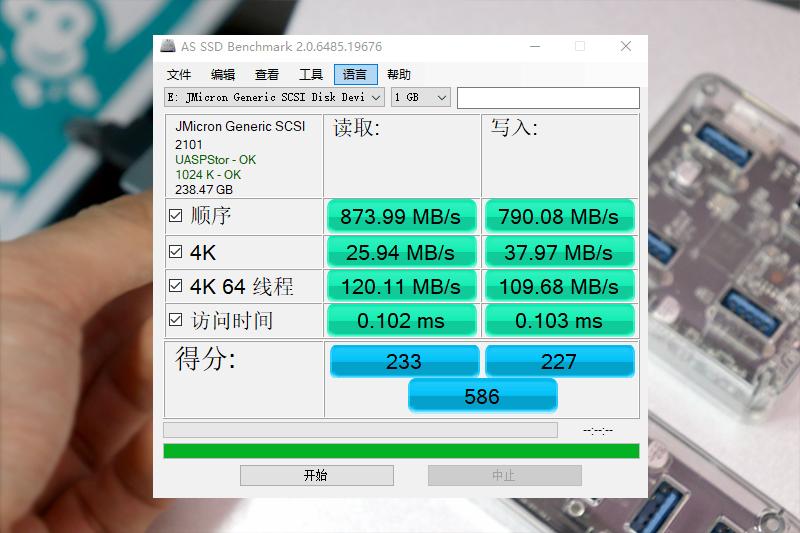Click the 25.94 MB/s 4K read result
This screenshot has width=800, height=533.
[x=402, y=252]
